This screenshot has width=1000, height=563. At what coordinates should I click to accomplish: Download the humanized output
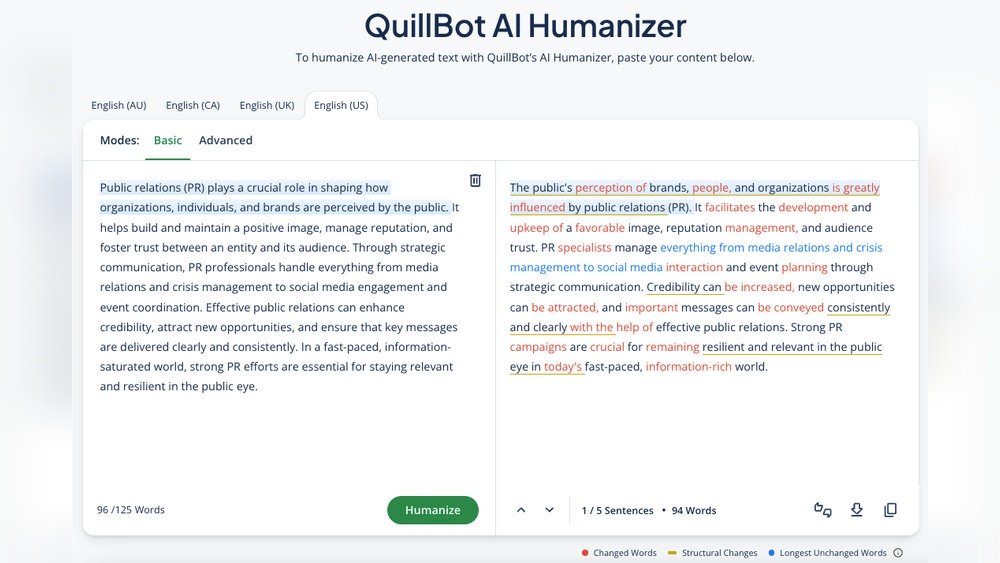click(857, 510)
